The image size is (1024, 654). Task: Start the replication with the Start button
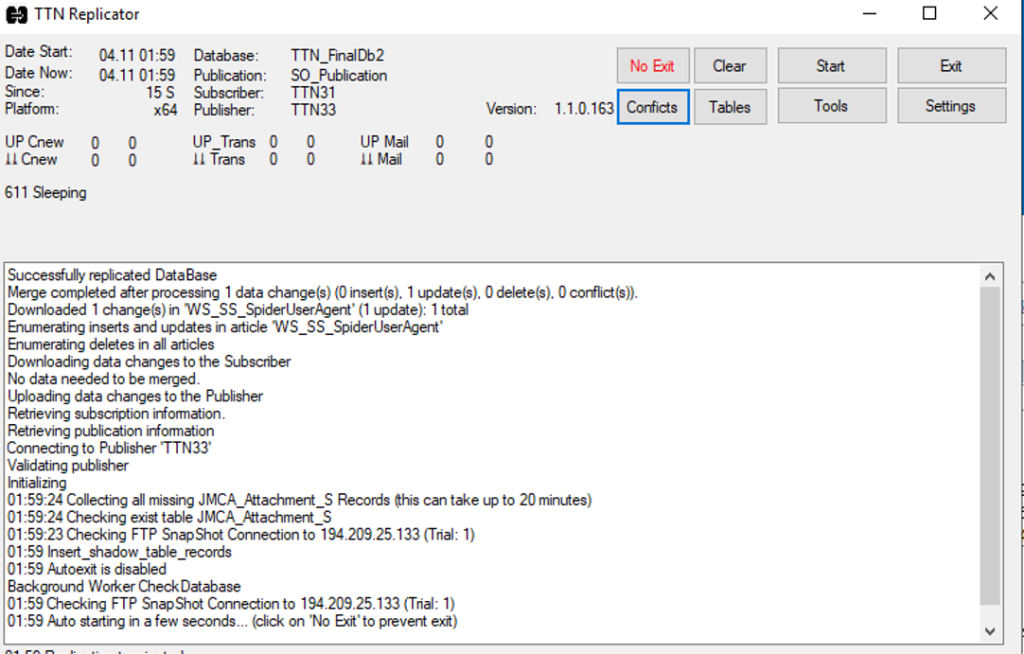click(830, 66)
